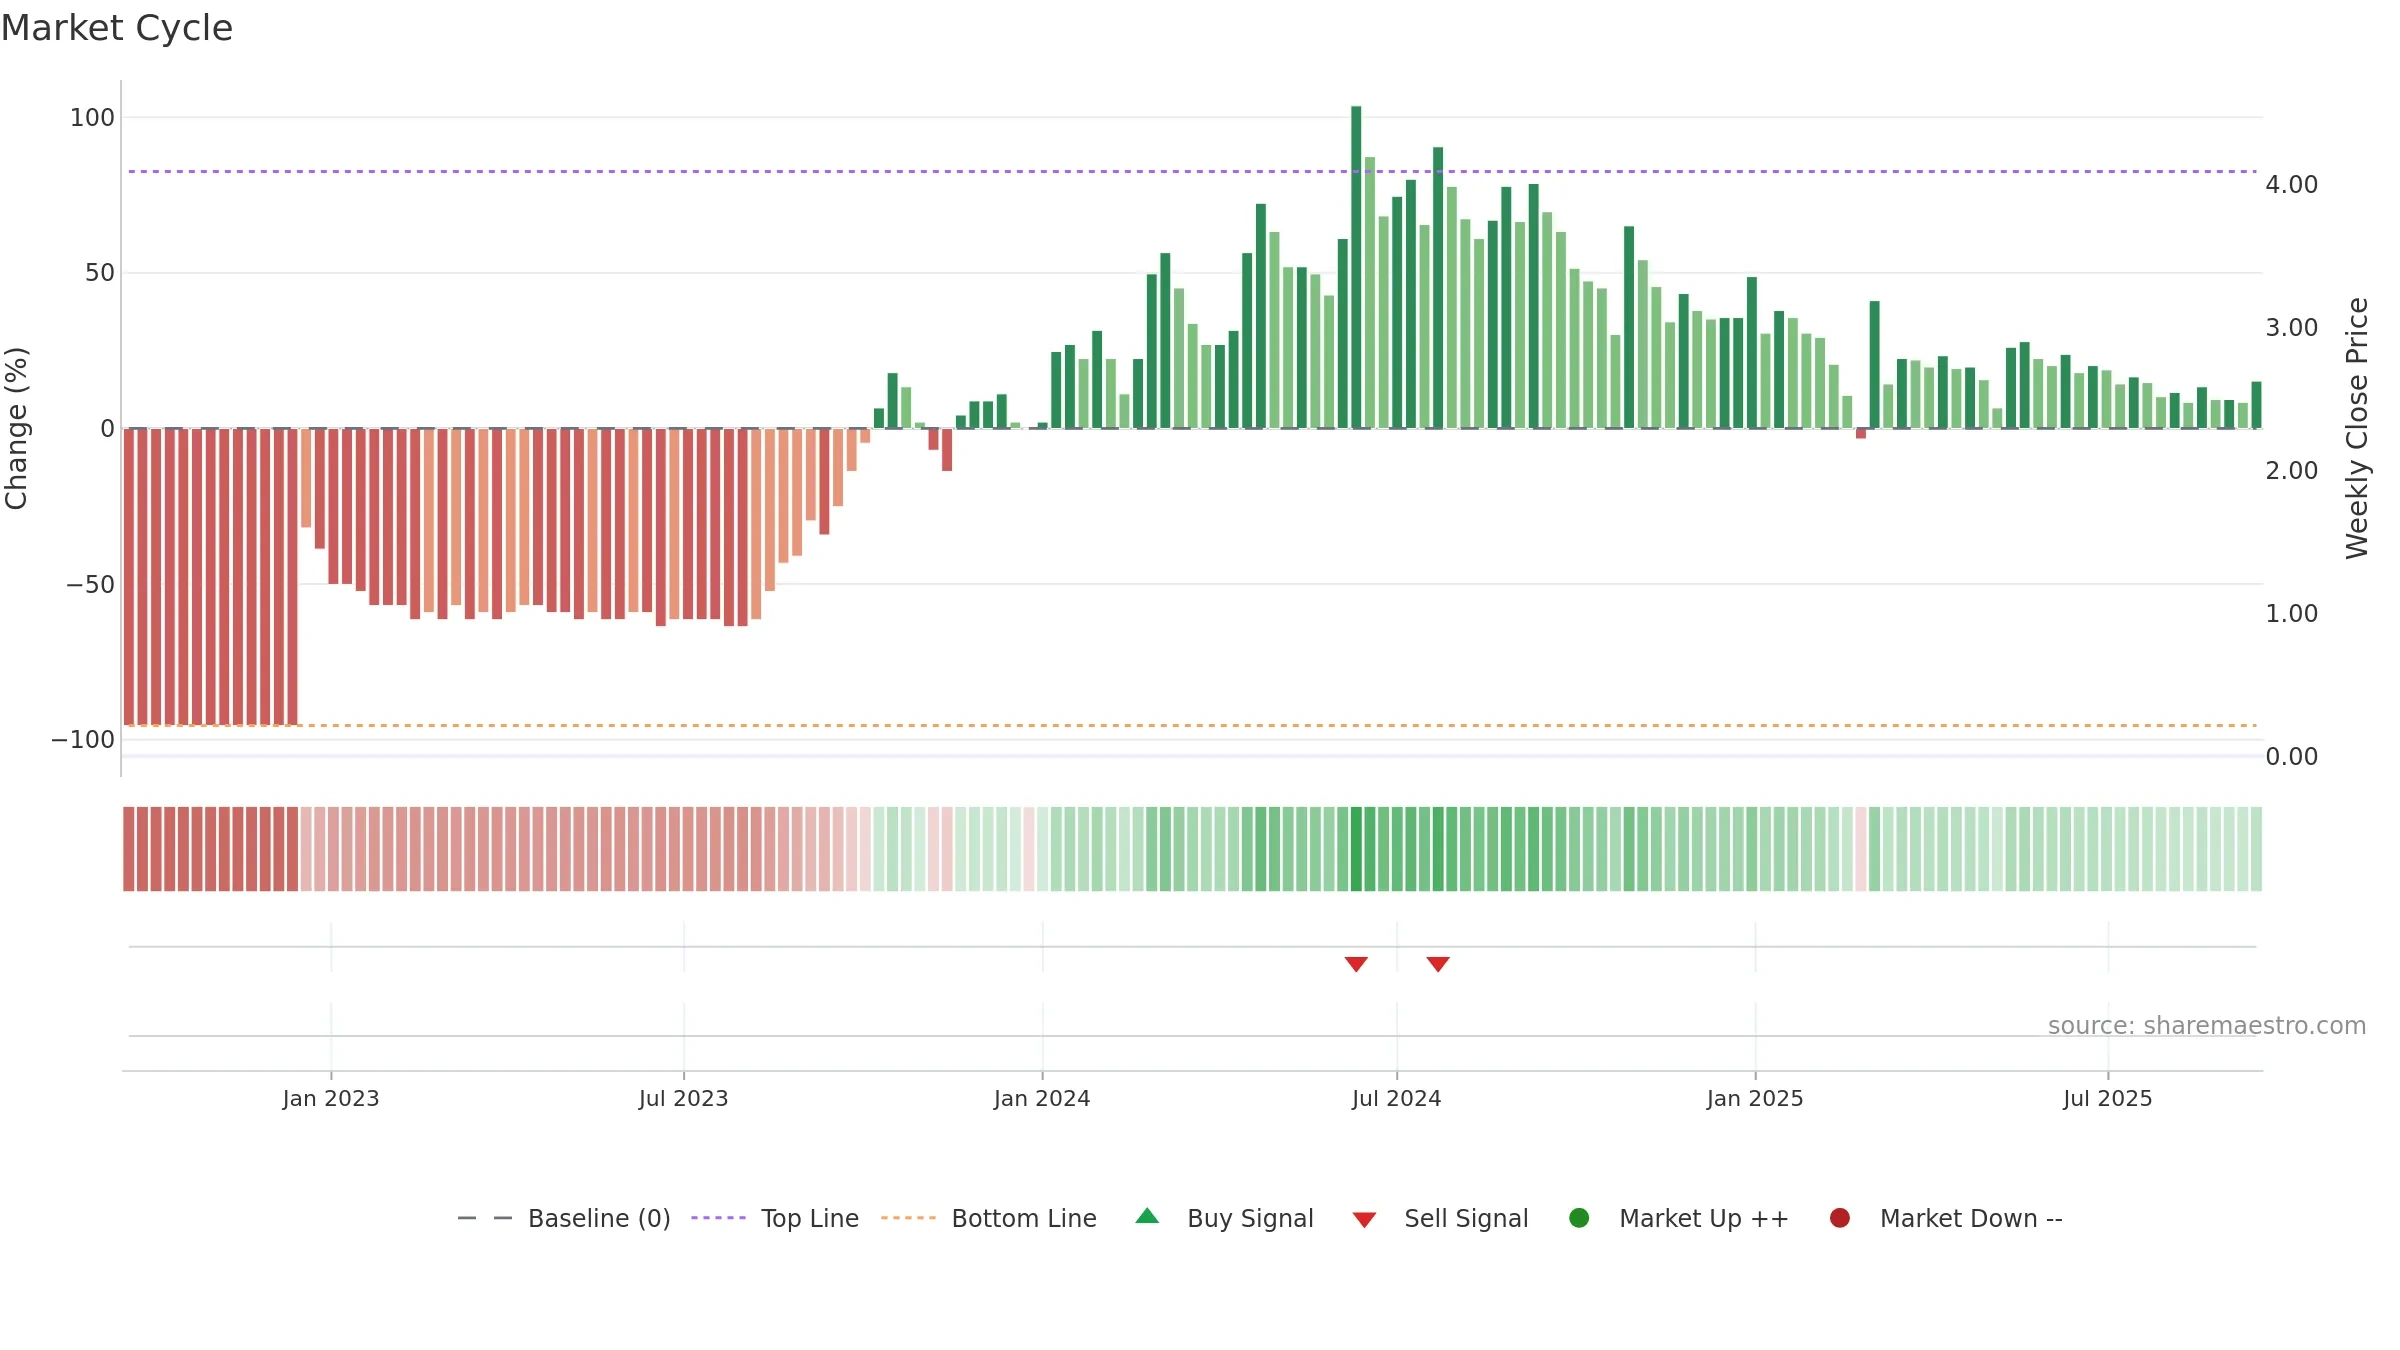
Task: Click the Jul 2023 axis label
Action: click(x=684, y=1099)
